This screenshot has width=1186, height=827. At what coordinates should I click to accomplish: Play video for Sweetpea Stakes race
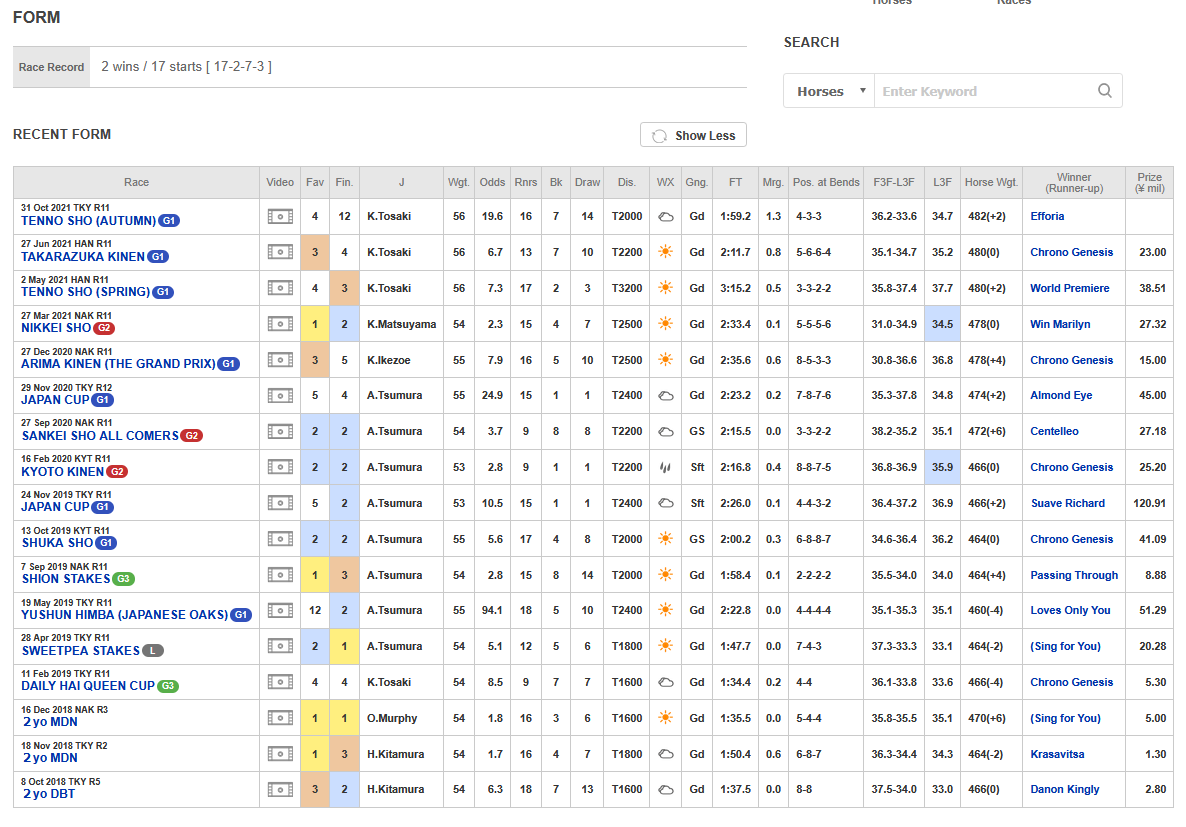coord(280,646)
